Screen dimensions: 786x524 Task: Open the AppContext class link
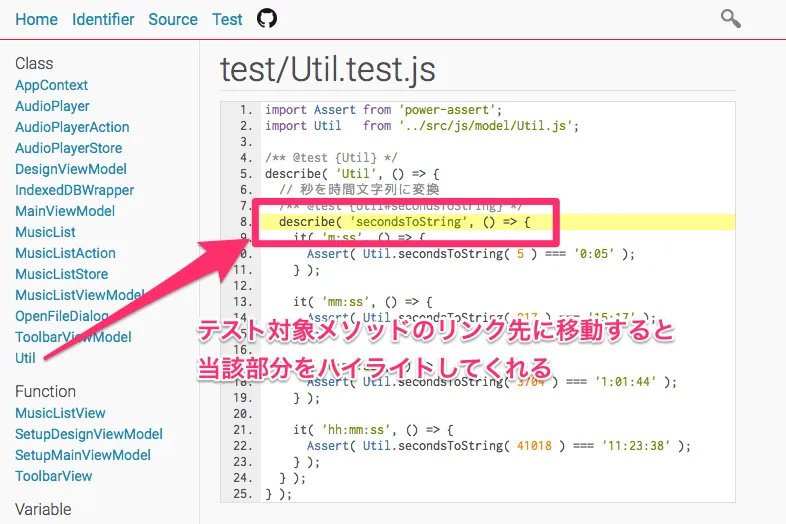51,85
